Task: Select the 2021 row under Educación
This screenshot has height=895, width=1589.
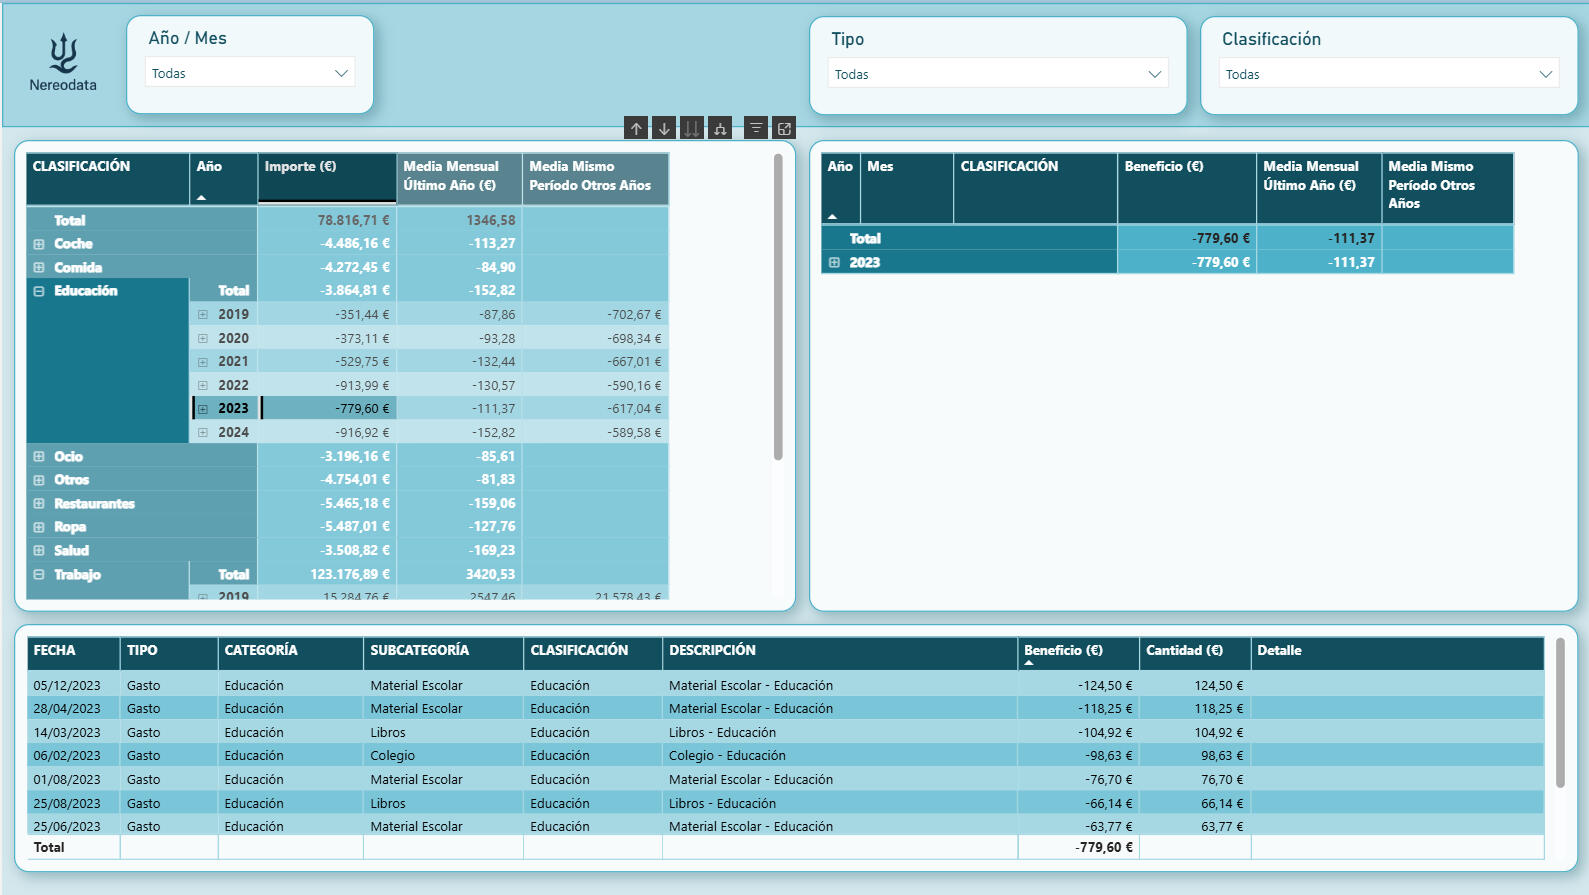Action: point(233,362)
